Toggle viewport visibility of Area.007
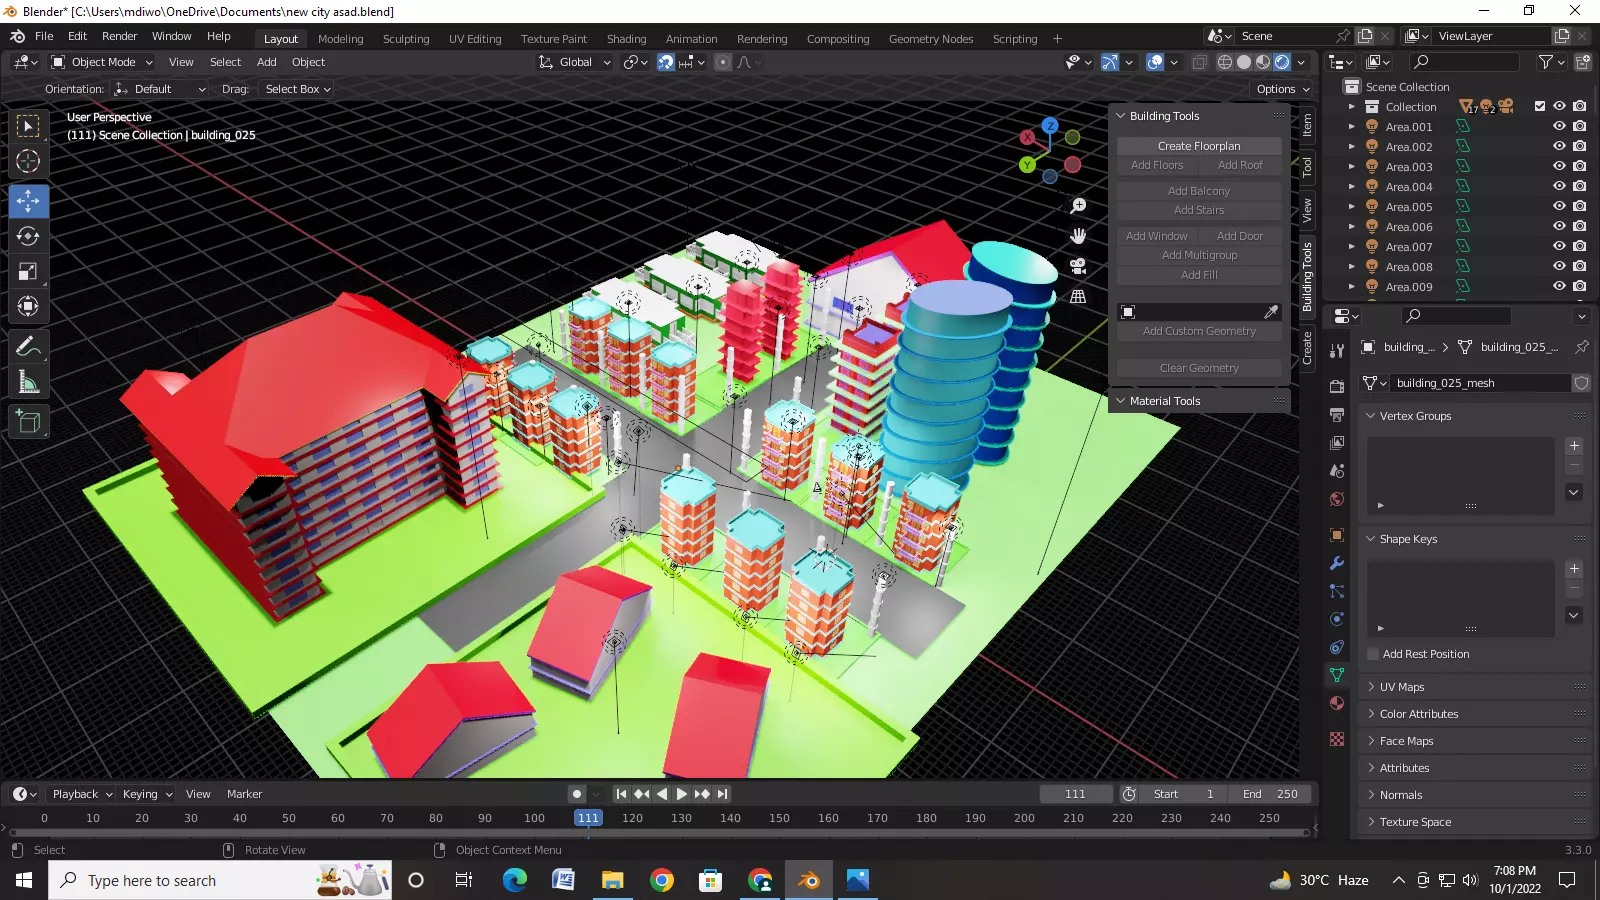The image size is (1600, 900). [1559, 247]
